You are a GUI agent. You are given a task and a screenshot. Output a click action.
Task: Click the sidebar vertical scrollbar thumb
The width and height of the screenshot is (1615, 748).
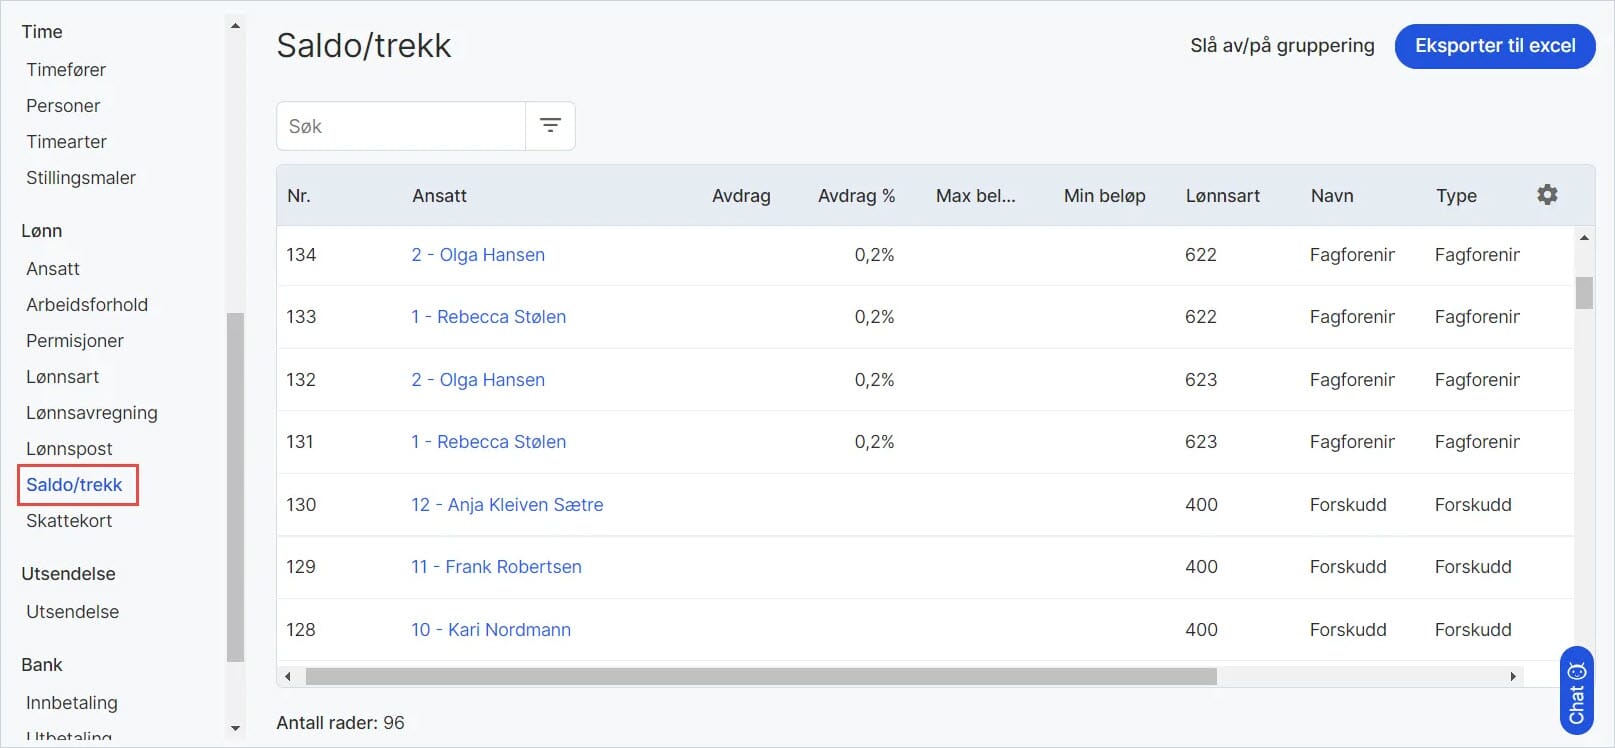(236, 487)
